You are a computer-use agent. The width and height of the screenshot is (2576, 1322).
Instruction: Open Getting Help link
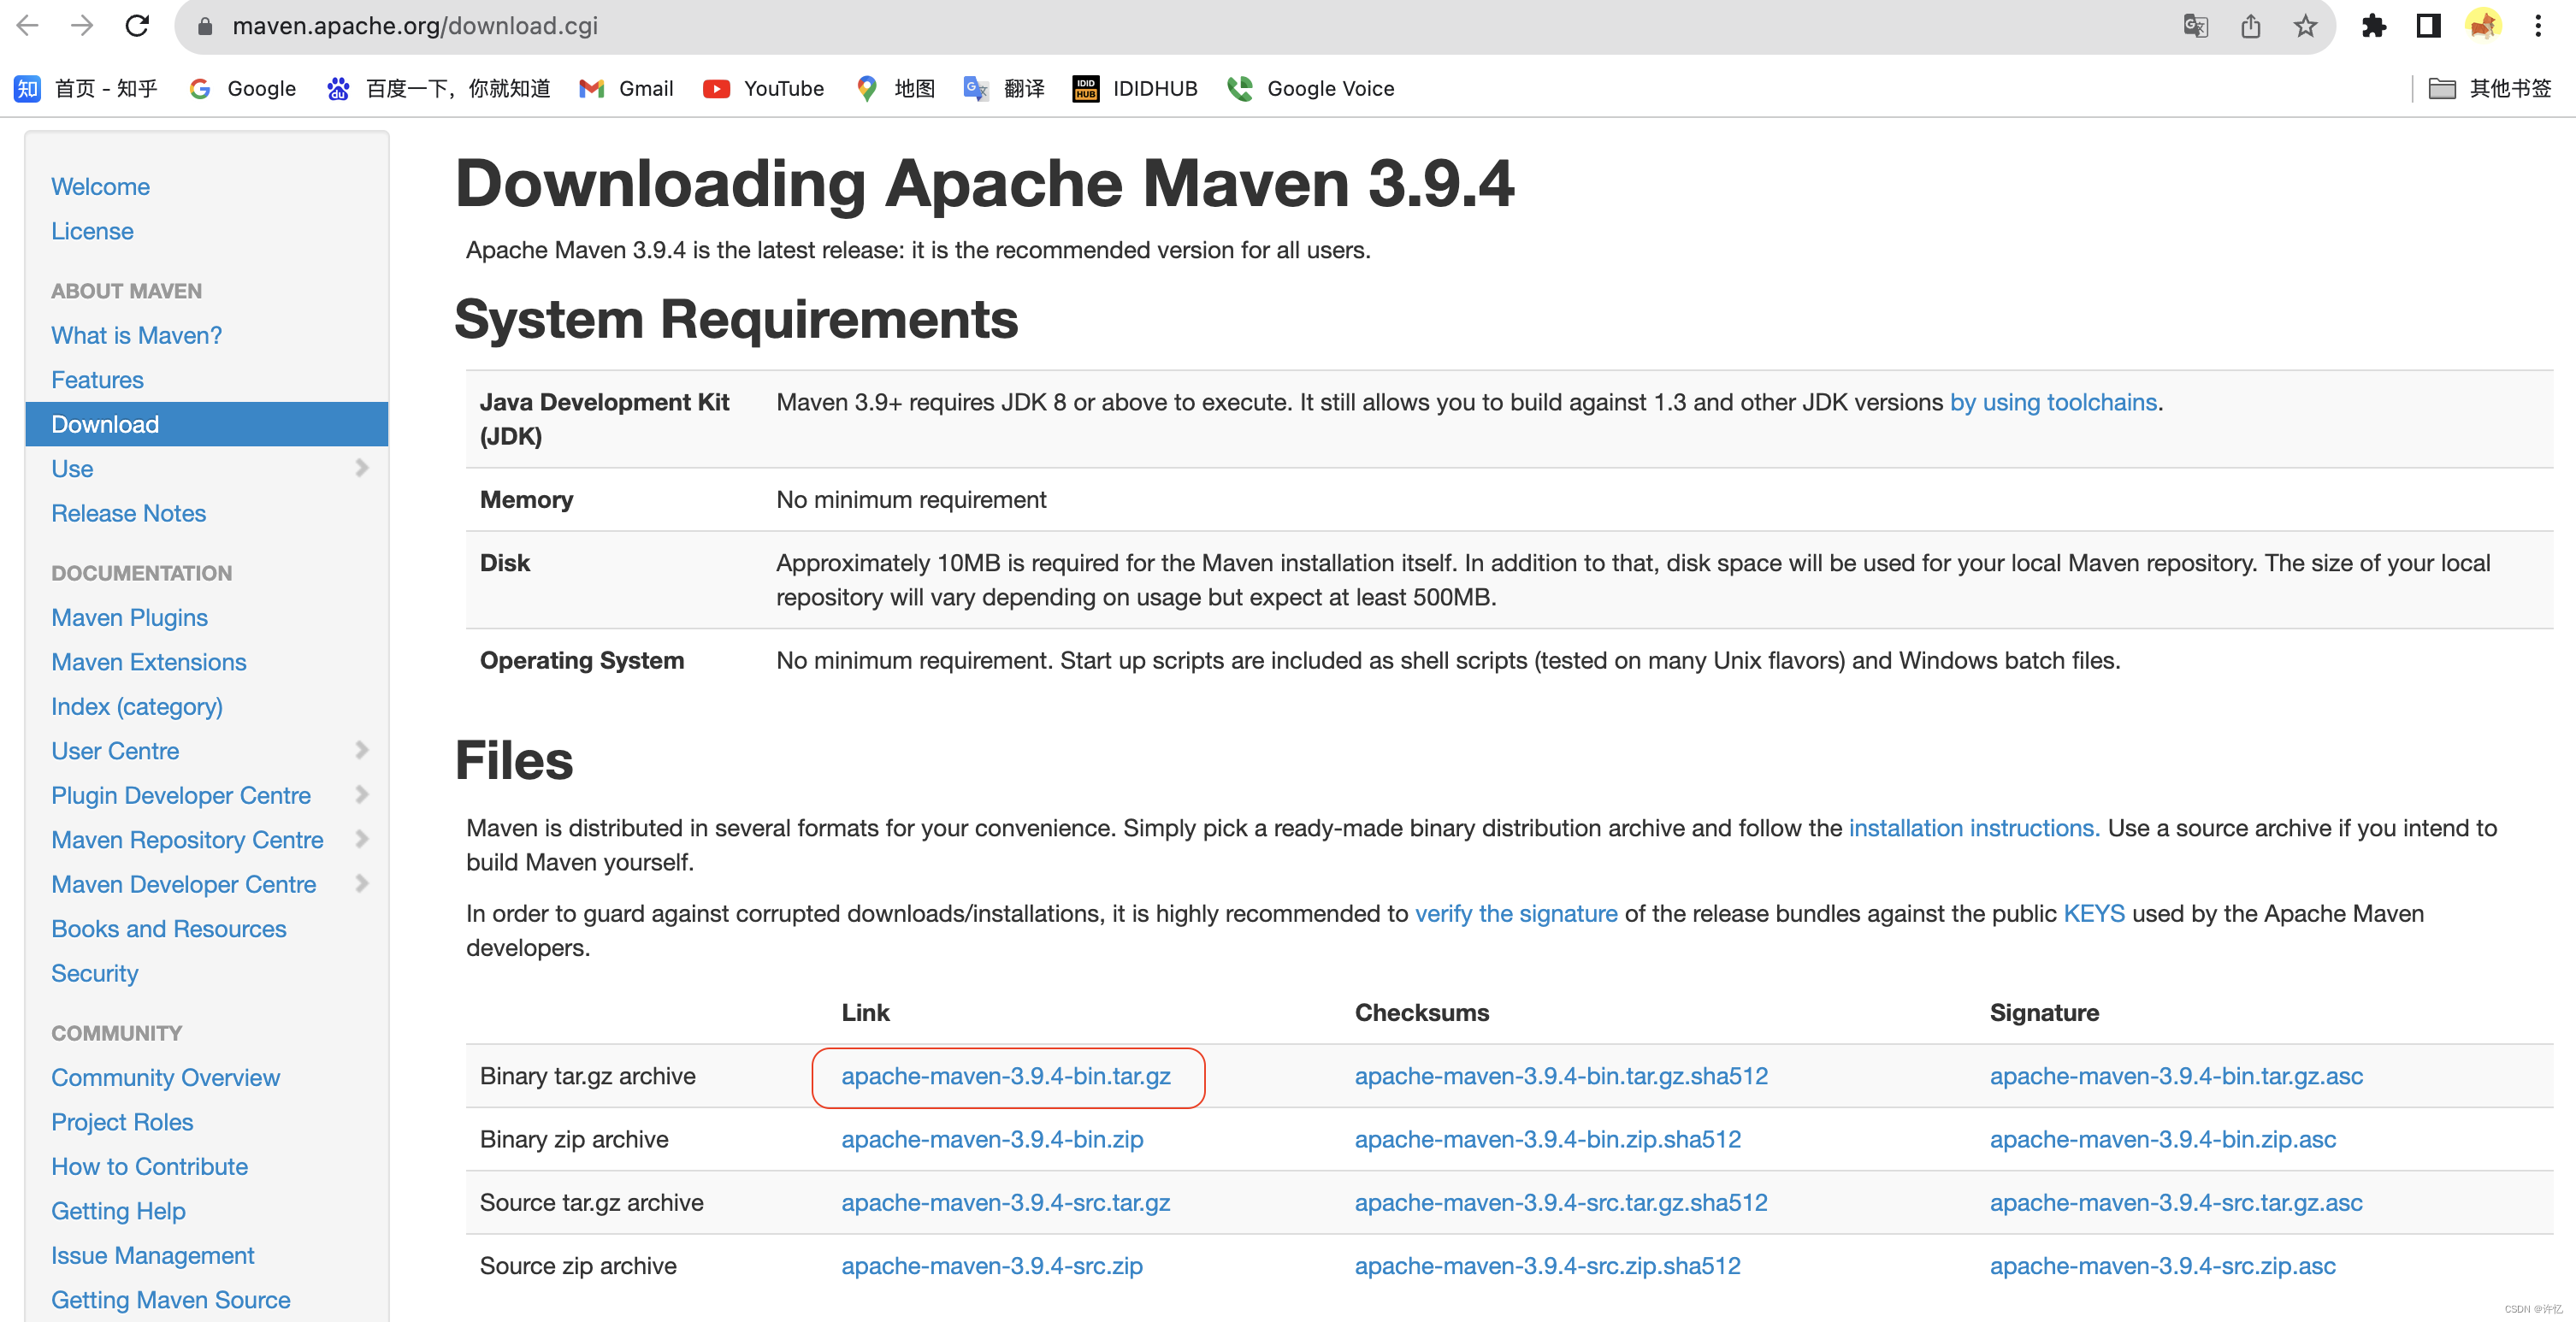pyautogui.click(x=118, y=1211)
